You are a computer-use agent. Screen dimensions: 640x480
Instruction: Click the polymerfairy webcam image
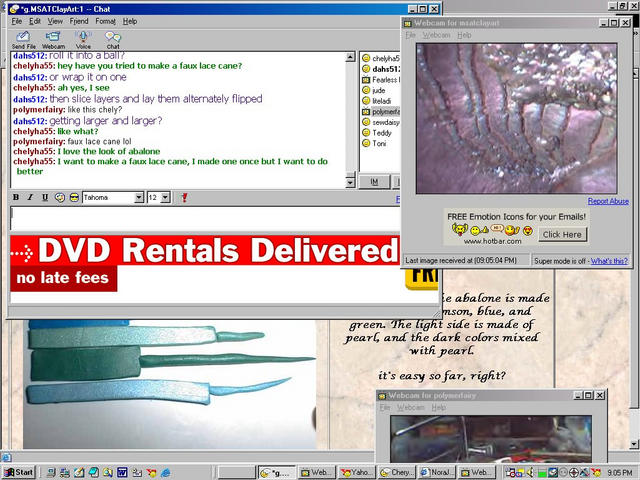[x=491, y=439]
